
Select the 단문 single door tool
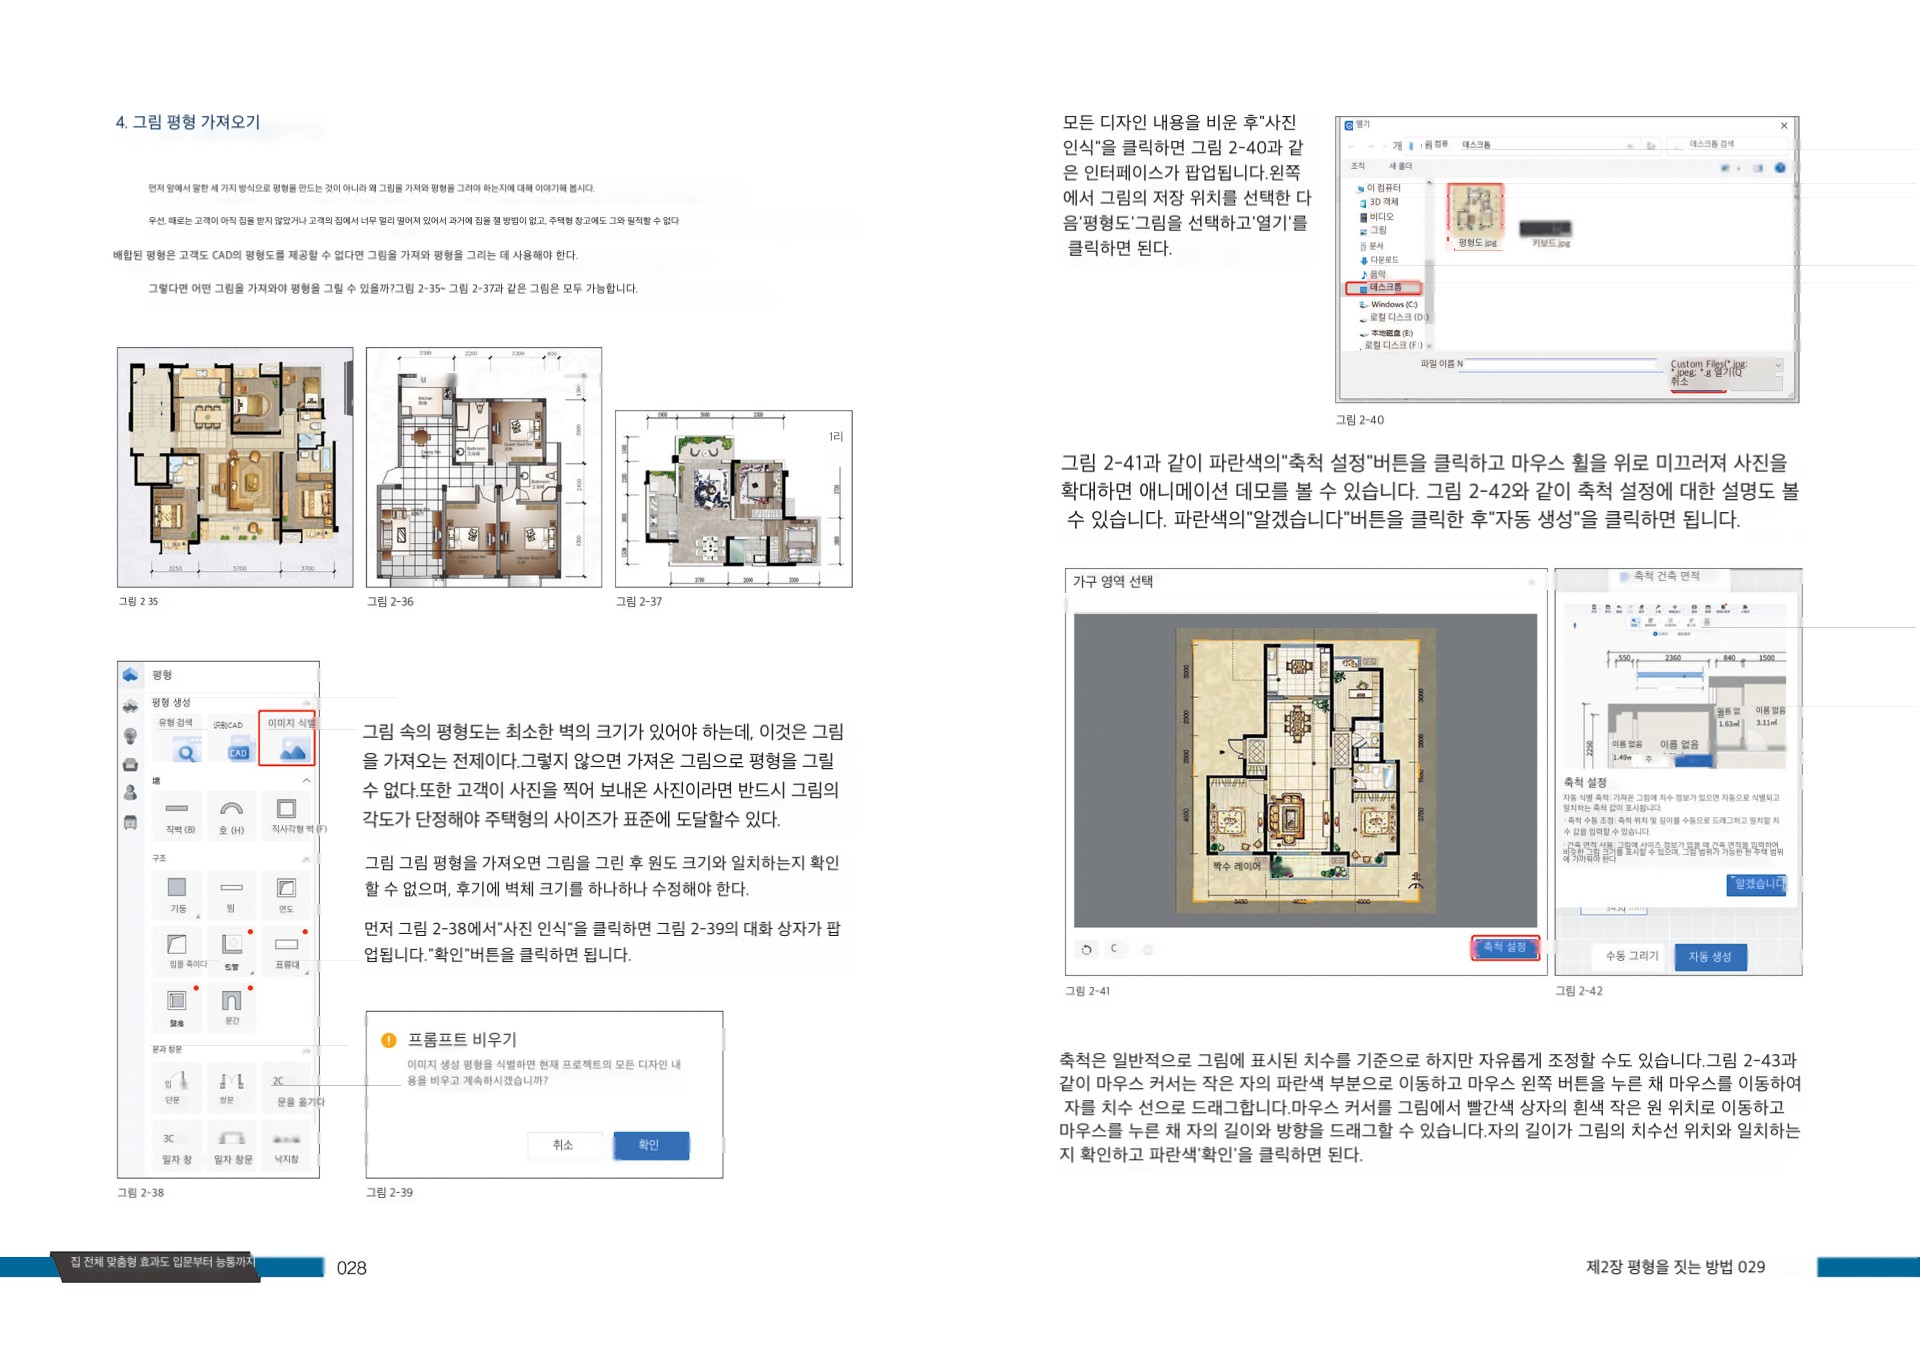coord(175,1087)
